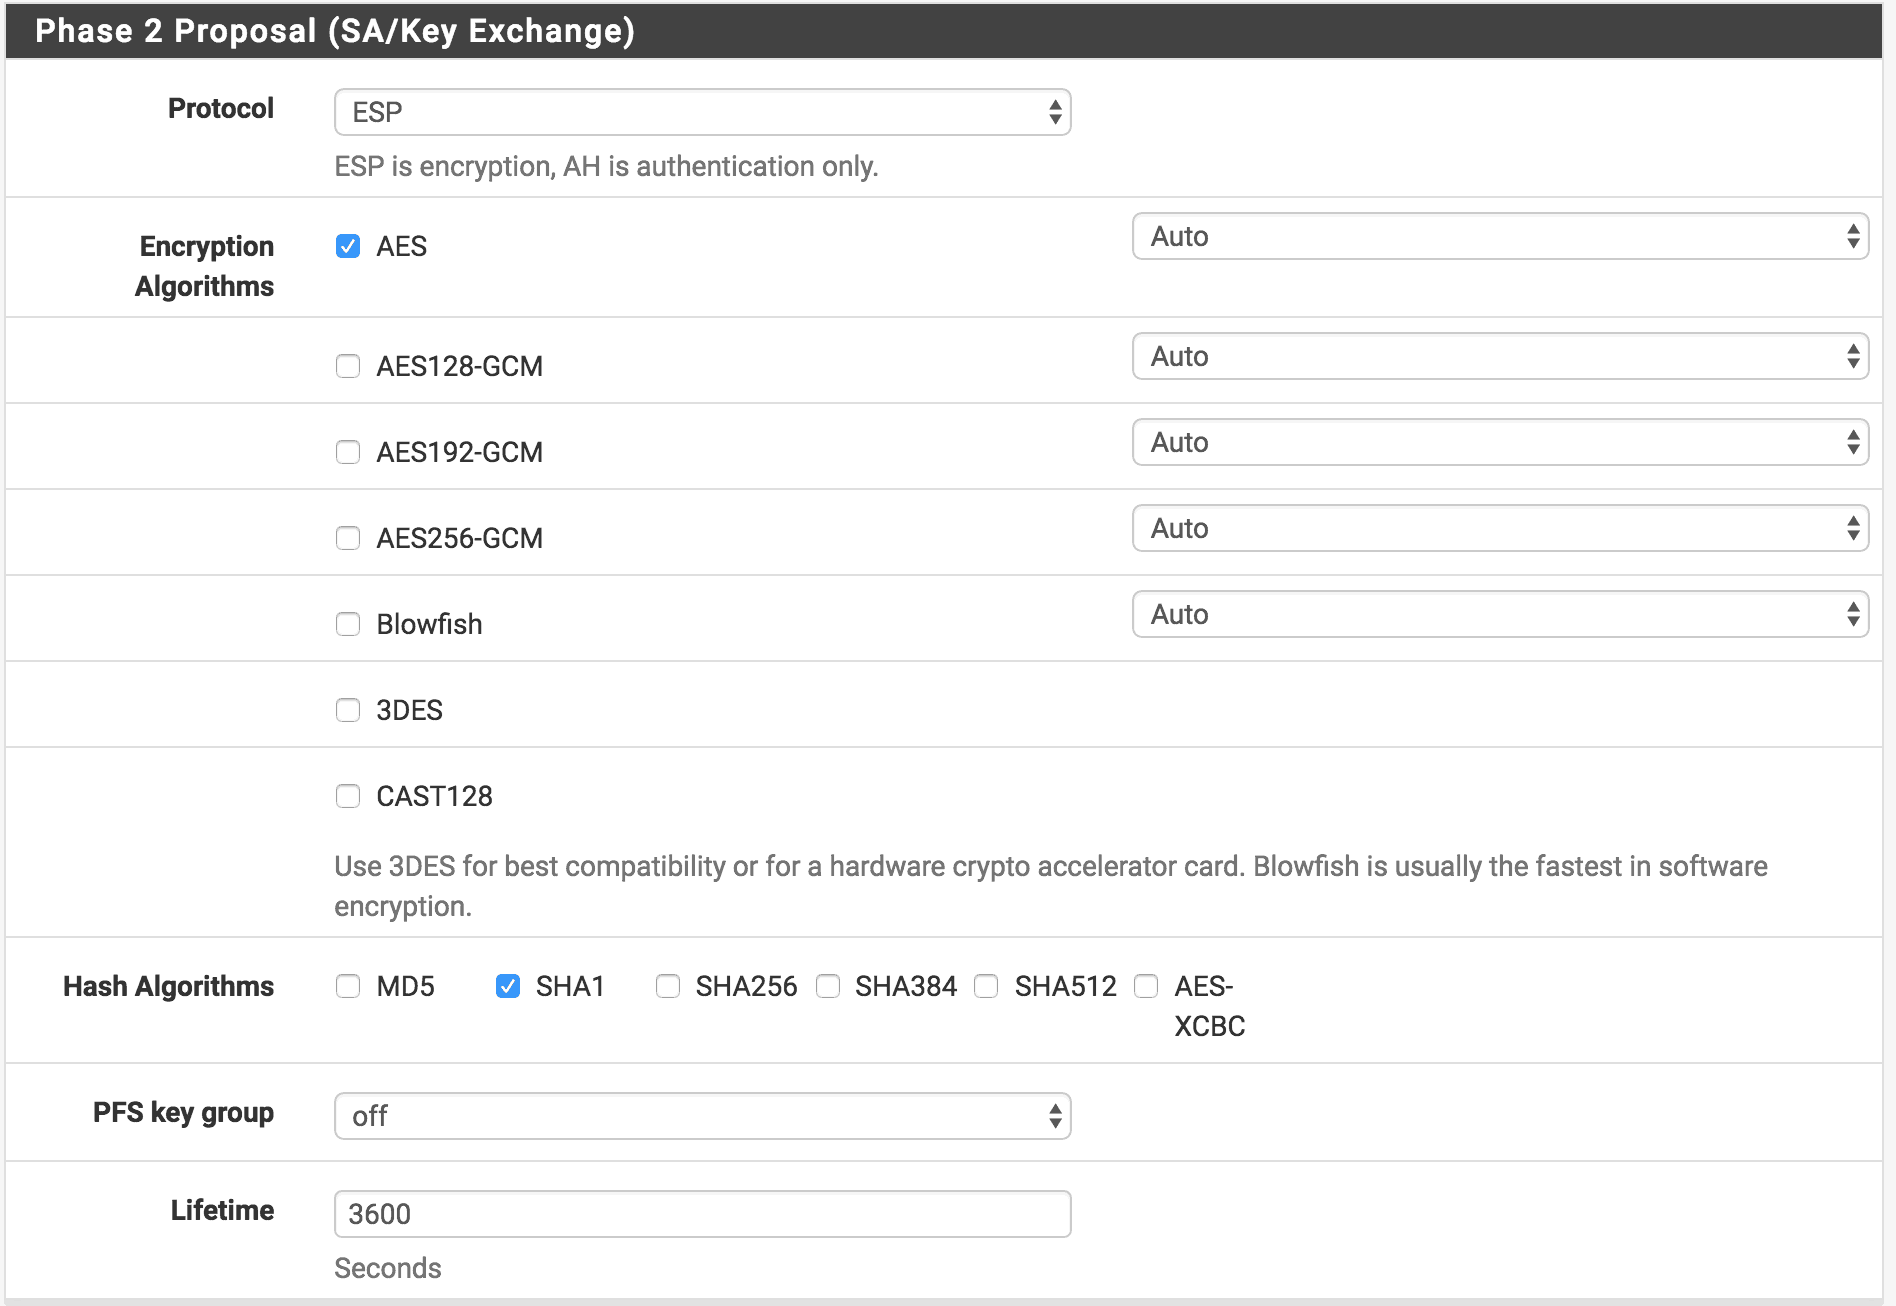The height and width of the screenshot is (1306, 1896).
Task: Enable the AES192-GCM checkbox
Action: [348, 452]
